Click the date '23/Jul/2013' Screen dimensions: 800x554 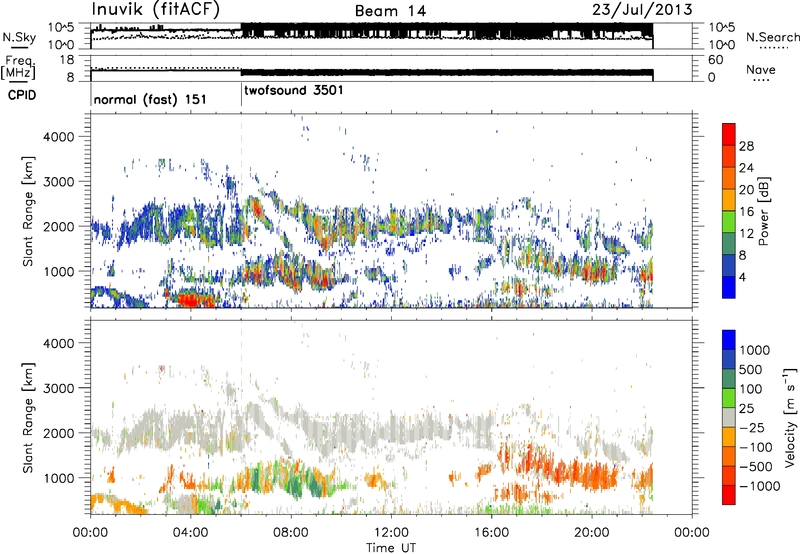642,10
